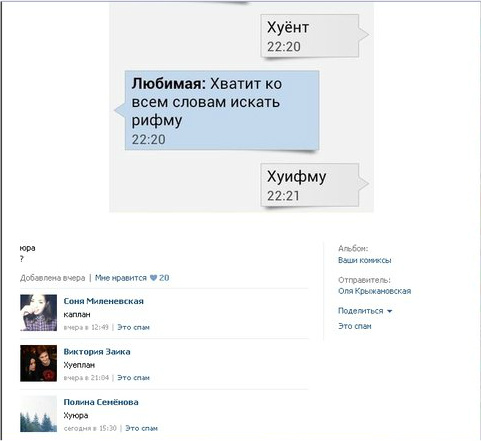Like the photo via Мне нравится link
Image resolution: width=481 pixels, height=441 pixels.
pos(121,278)
